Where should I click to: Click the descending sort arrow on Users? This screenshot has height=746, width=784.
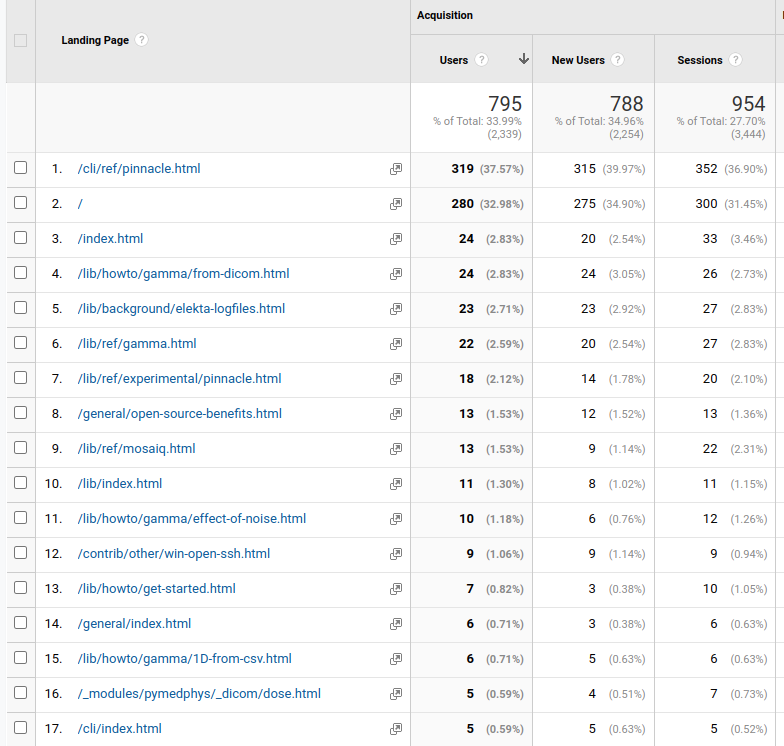pyautogui.click(x=524, y=59)
